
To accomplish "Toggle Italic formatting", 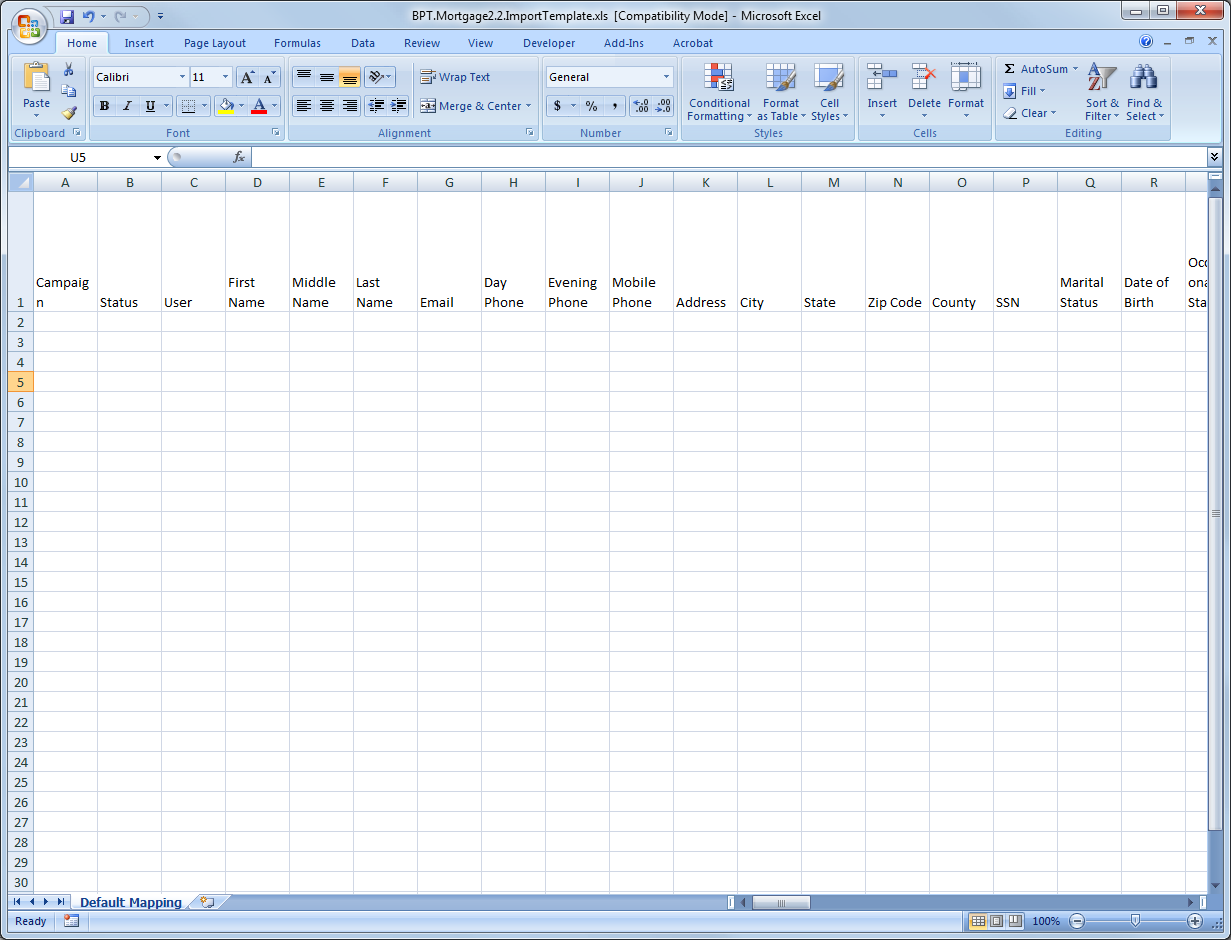I will click(x=127, y=106).
